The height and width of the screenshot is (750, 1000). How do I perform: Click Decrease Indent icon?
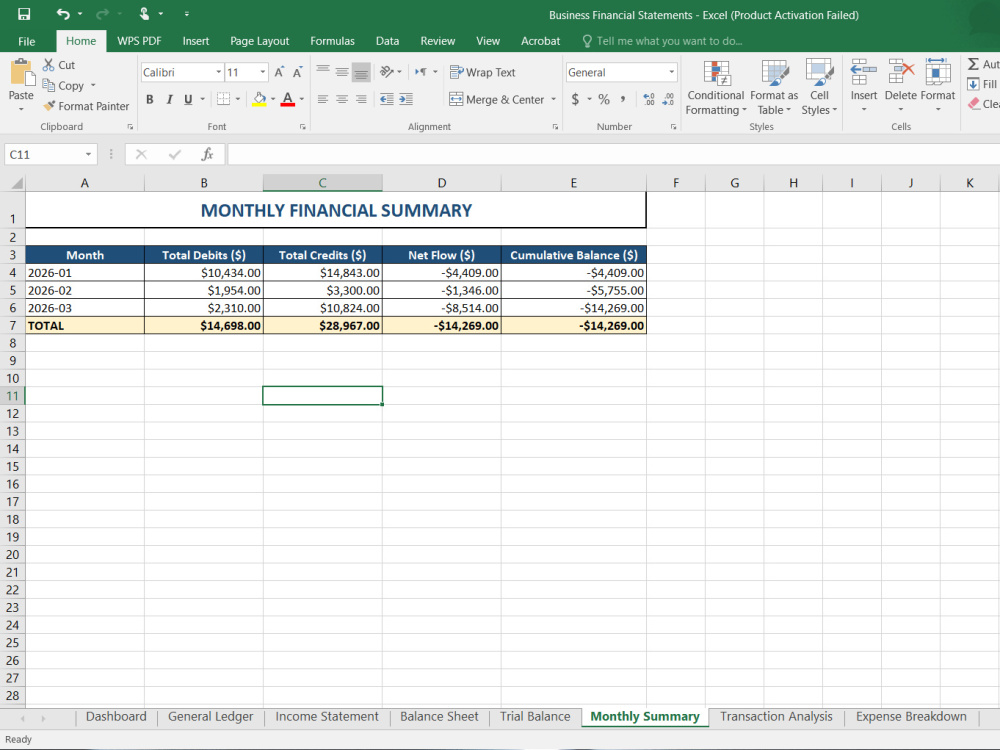(x=386, y=99)
